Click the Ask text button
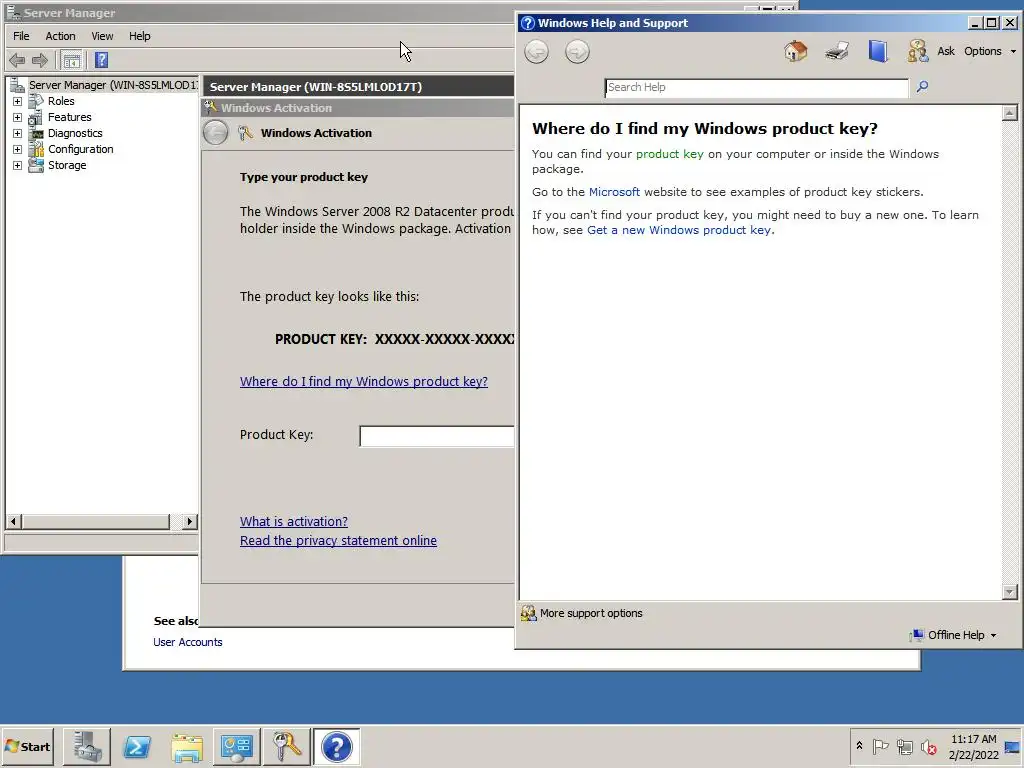 (x=946, y=51)
